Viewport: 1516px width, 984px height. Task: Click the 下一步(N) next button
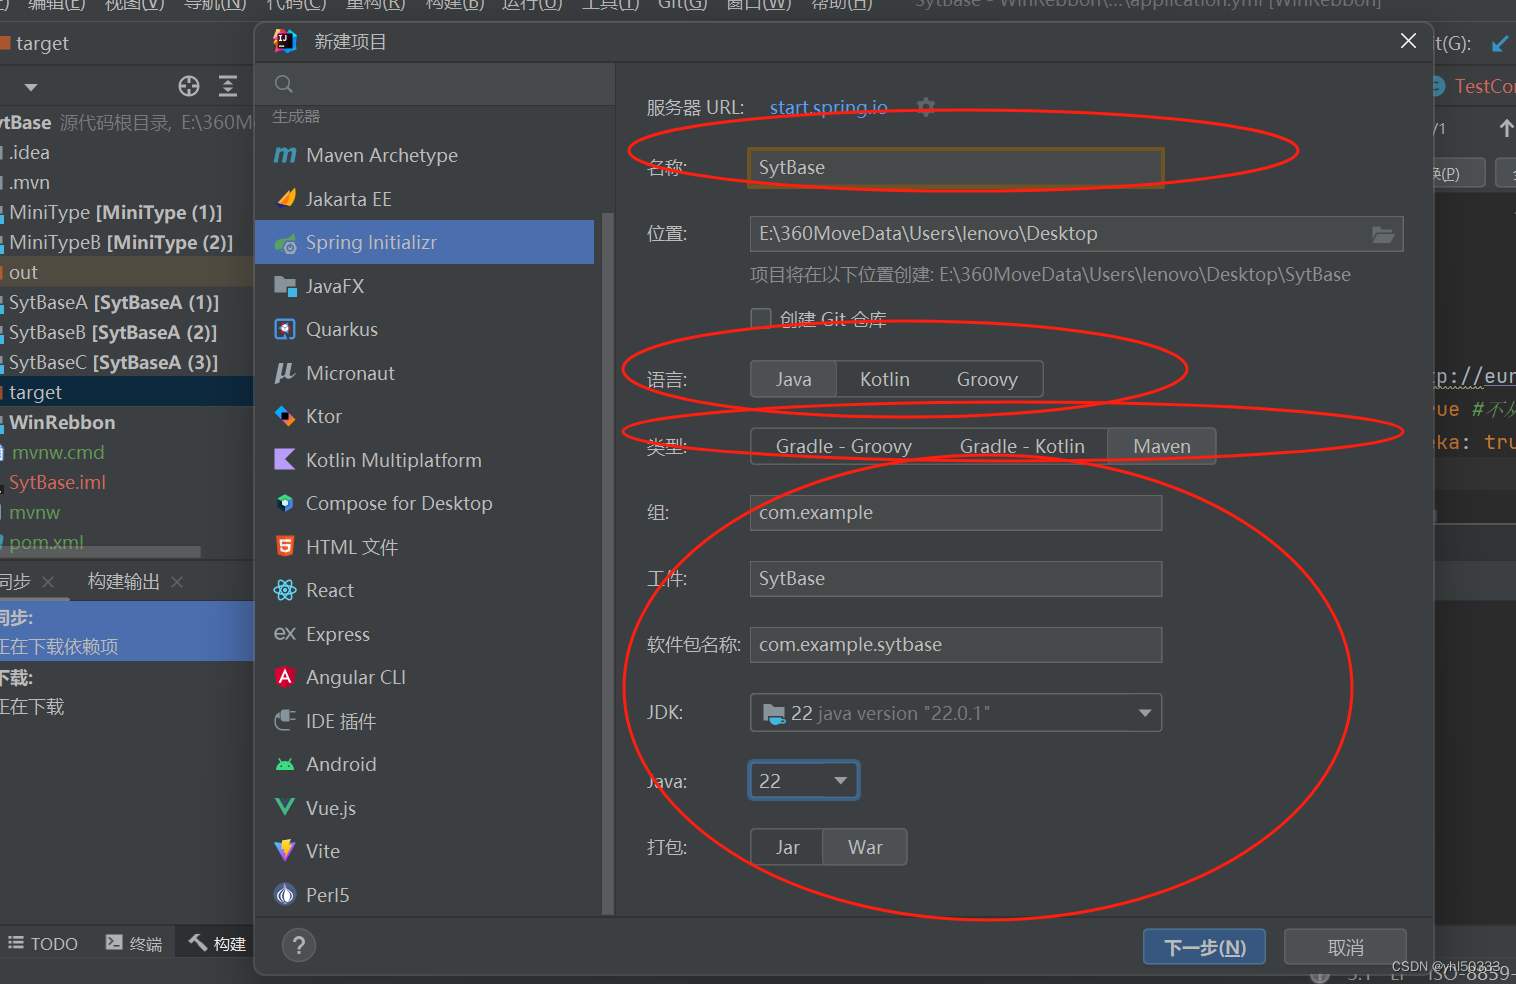[x=1204, y=947]
